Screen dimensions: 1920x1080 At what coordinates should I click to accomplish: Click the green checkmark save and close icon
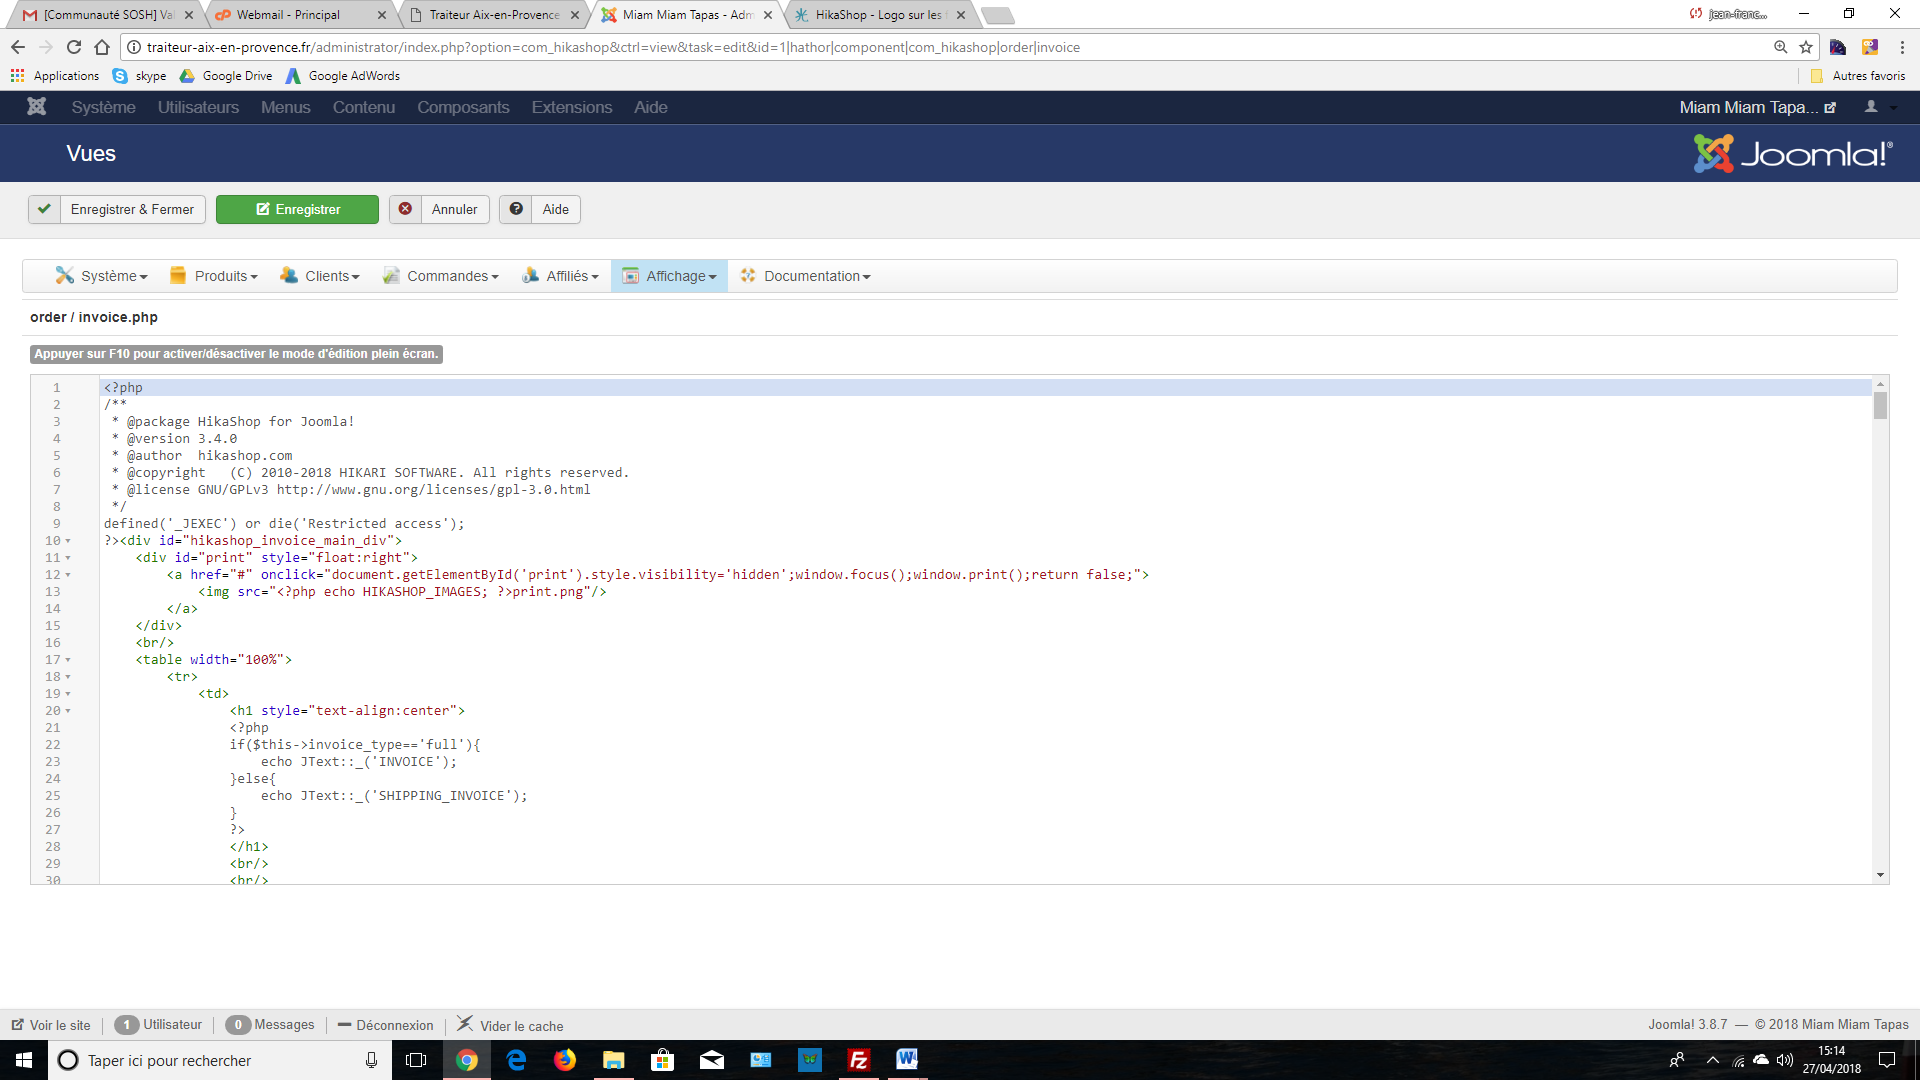click(44, 209)
